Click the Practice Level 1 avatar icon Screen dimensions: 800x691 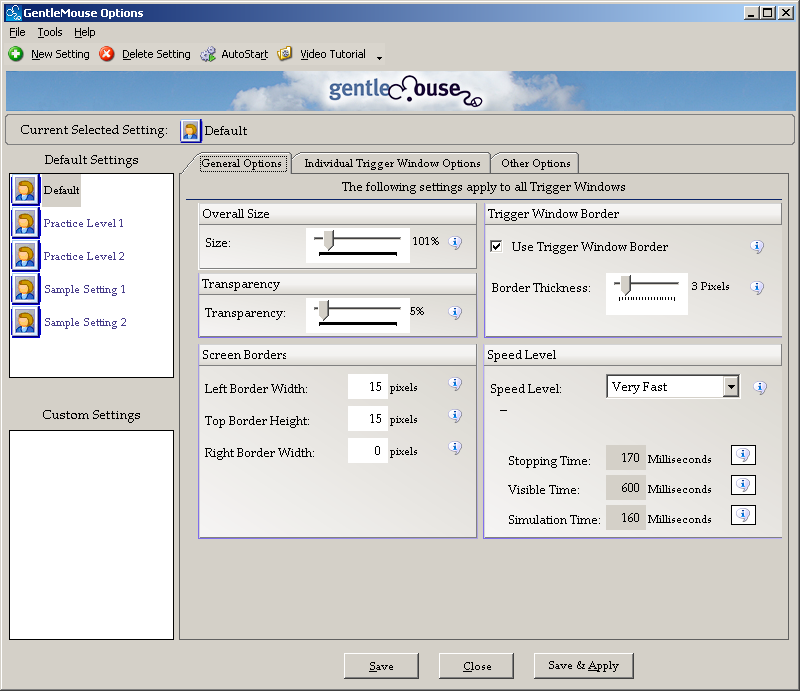point(25,223)
